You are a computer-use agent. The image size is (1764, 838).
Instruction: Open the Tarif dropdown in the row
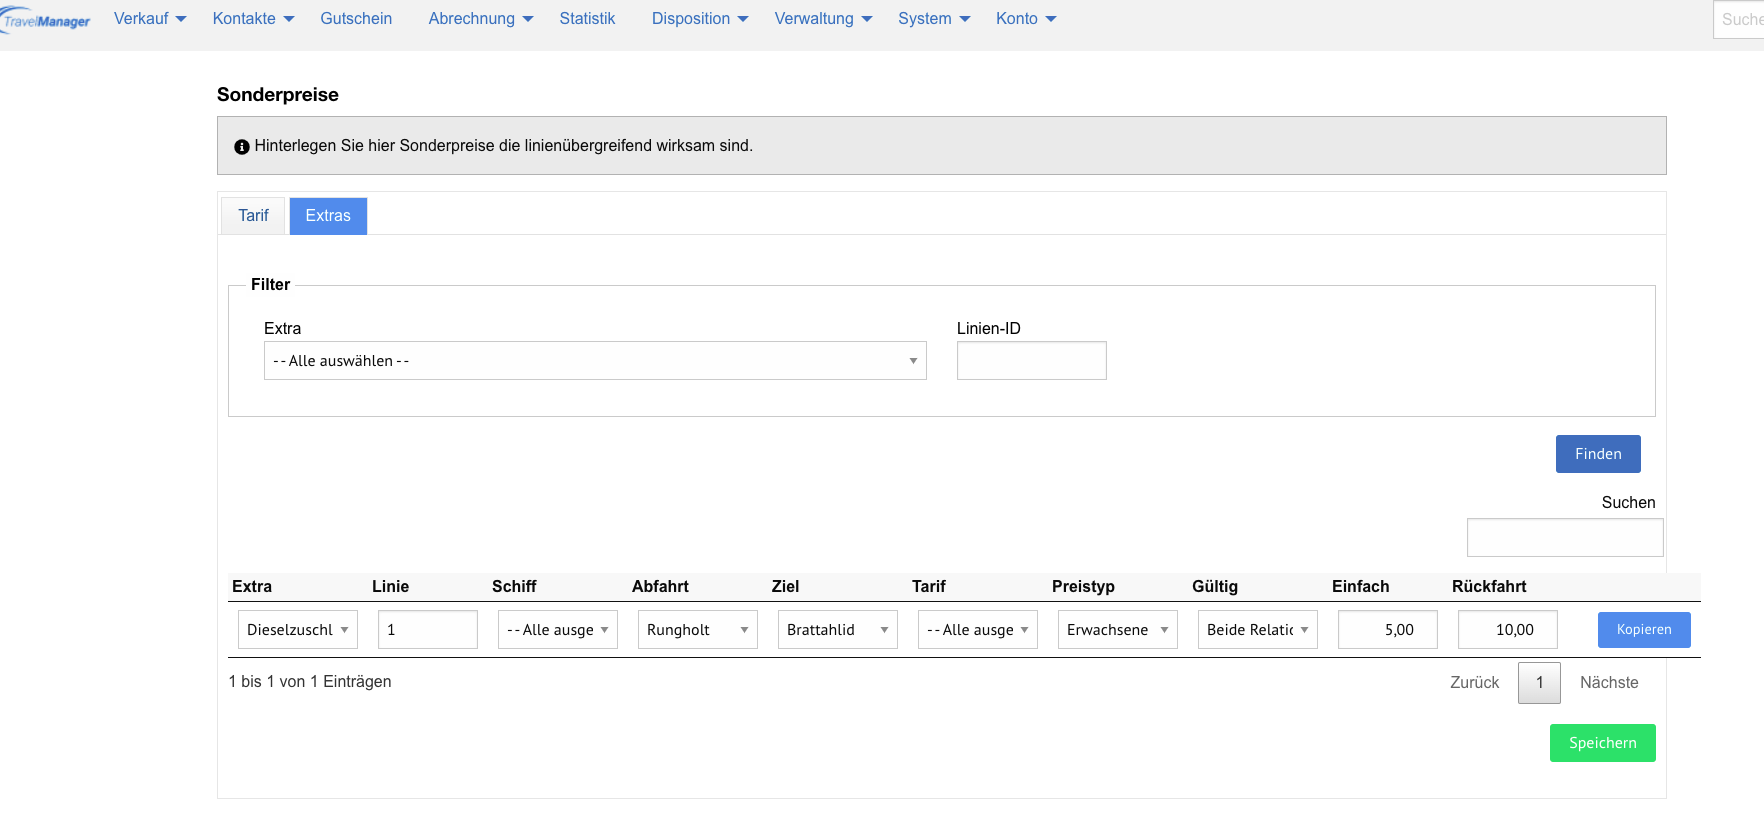[x=978, y=630]
